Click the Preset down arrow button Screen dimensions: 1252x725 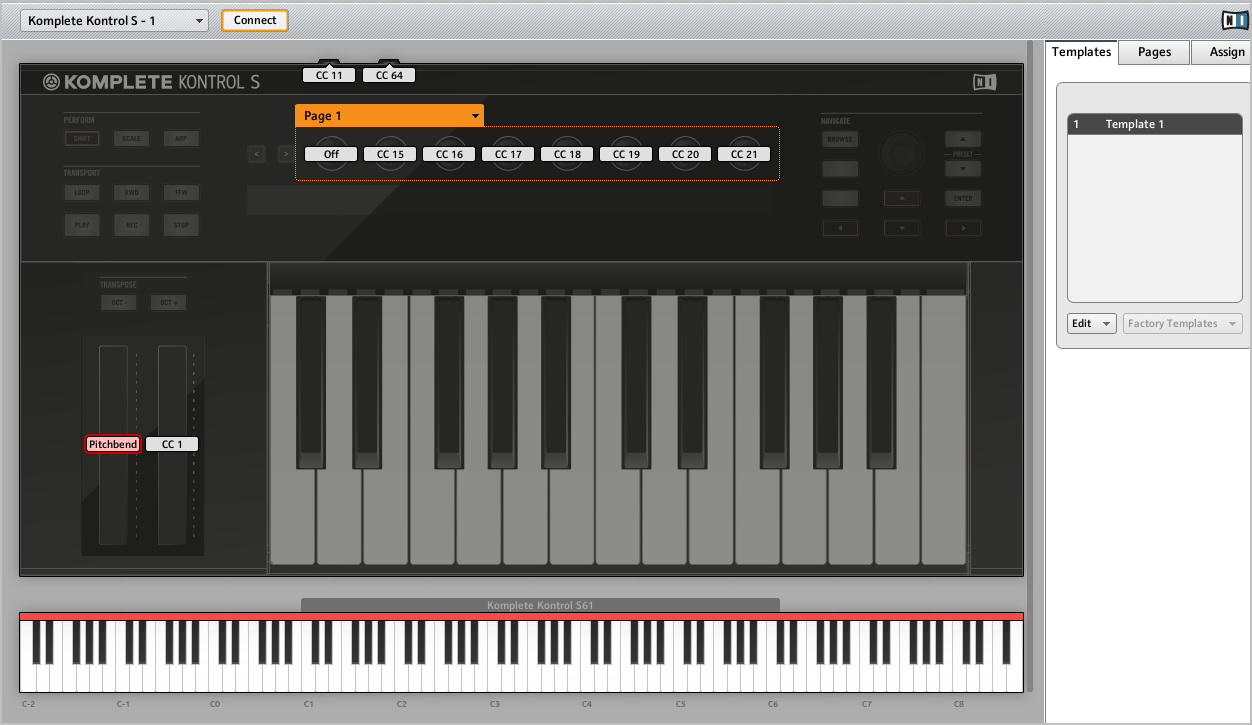pyautogui.click(x=963, y=168)
